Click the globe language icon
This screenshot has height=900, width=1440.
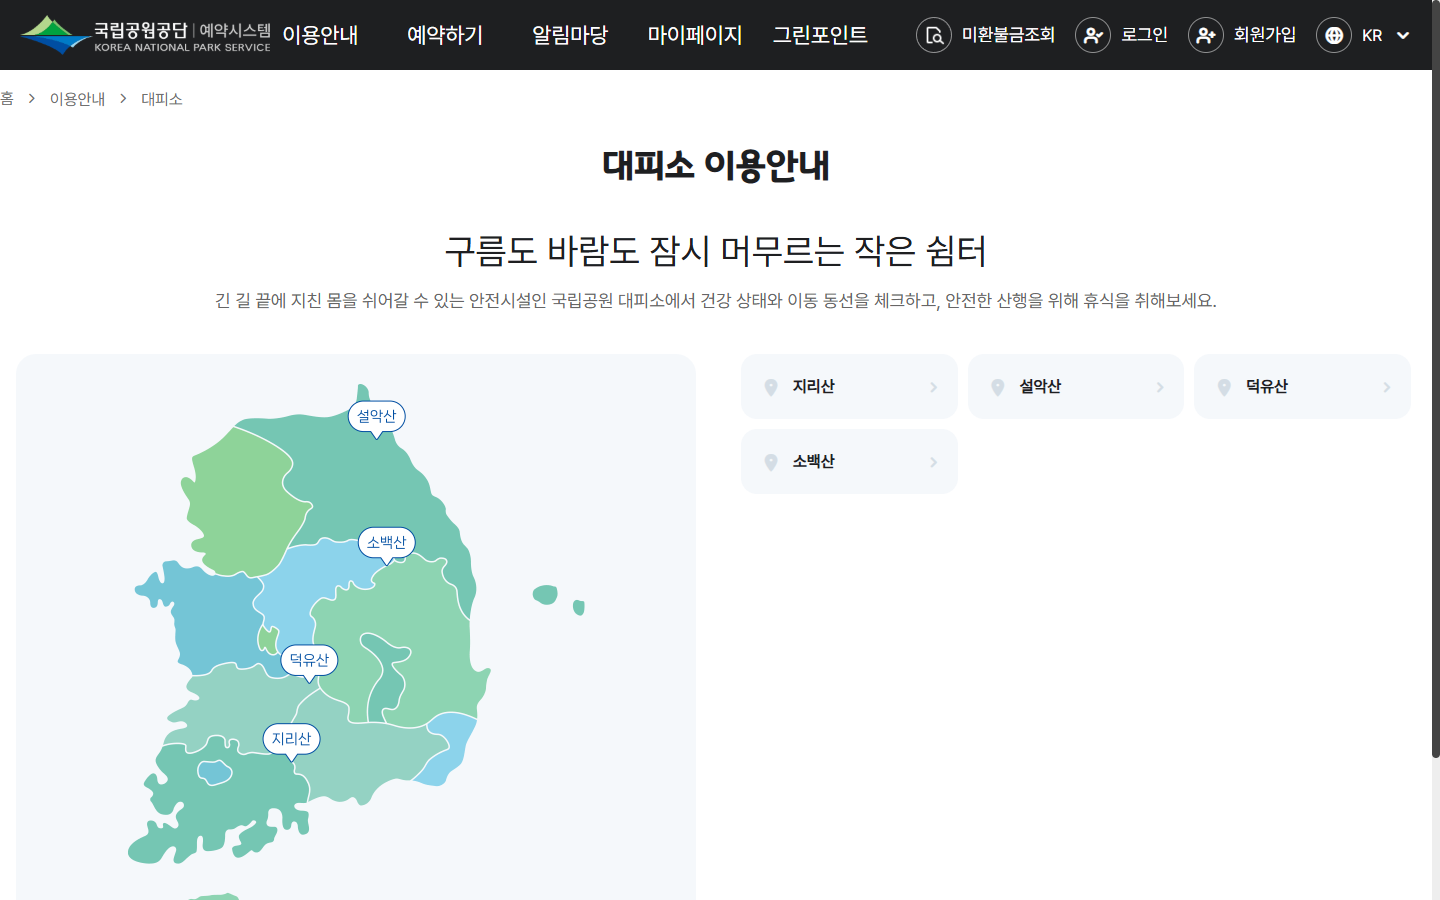coord(1334,35)
